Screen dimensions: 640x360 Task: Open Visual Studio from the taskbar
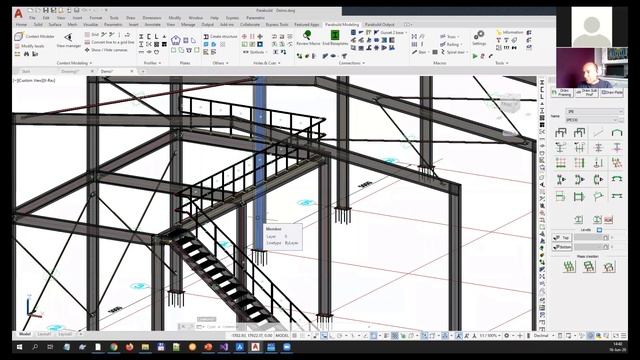pos(224,347)
